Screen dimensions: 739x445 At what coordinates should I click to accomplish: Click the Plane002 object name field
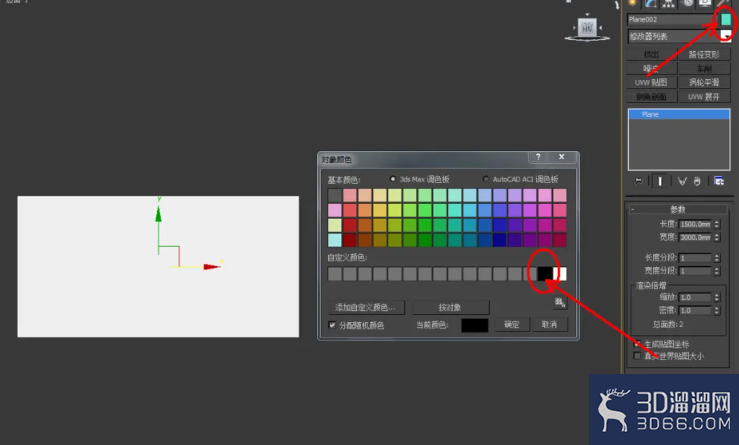click(673, 19)
